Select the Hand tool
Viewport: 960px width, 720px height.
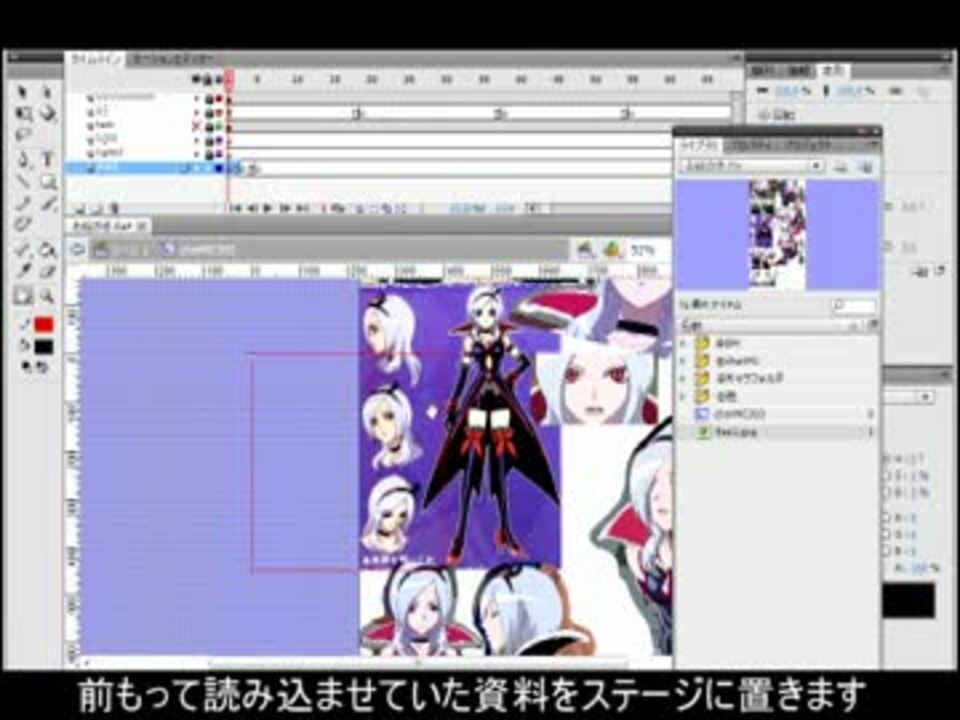tap(23, 296)
